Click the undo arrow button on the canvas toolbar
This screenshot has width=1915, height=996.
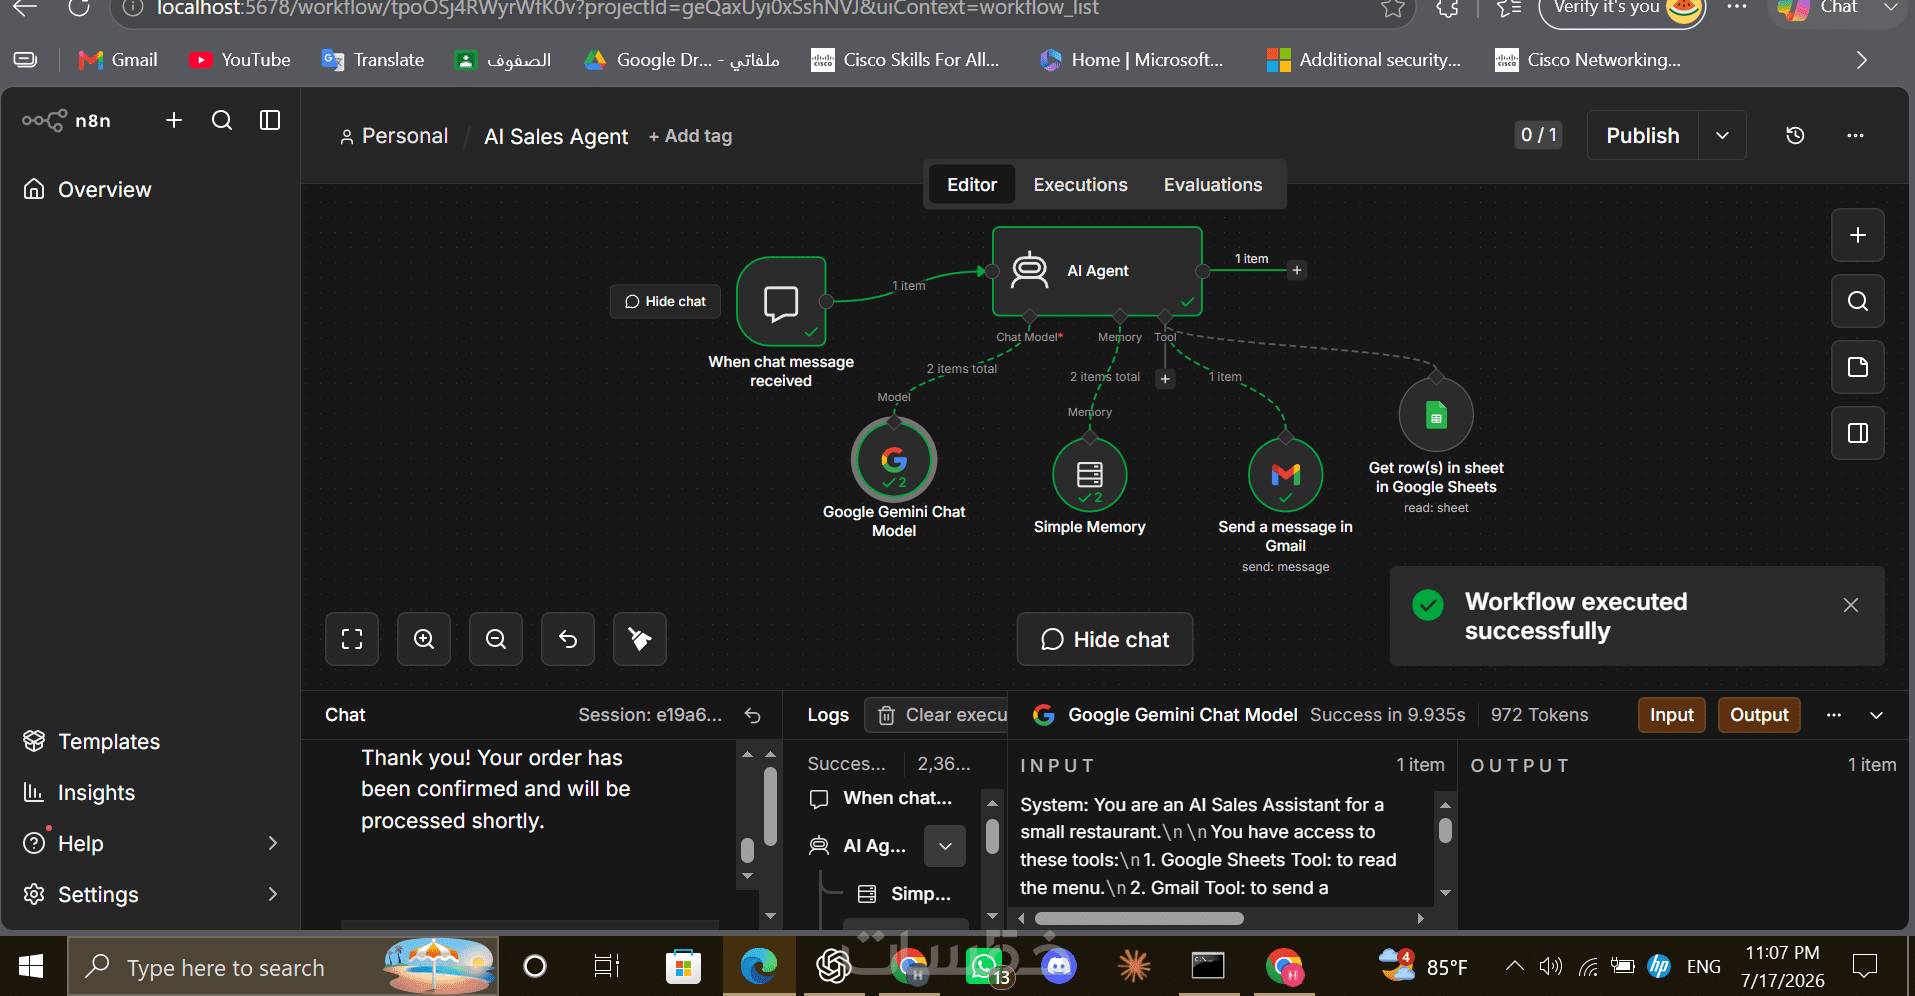568,639
